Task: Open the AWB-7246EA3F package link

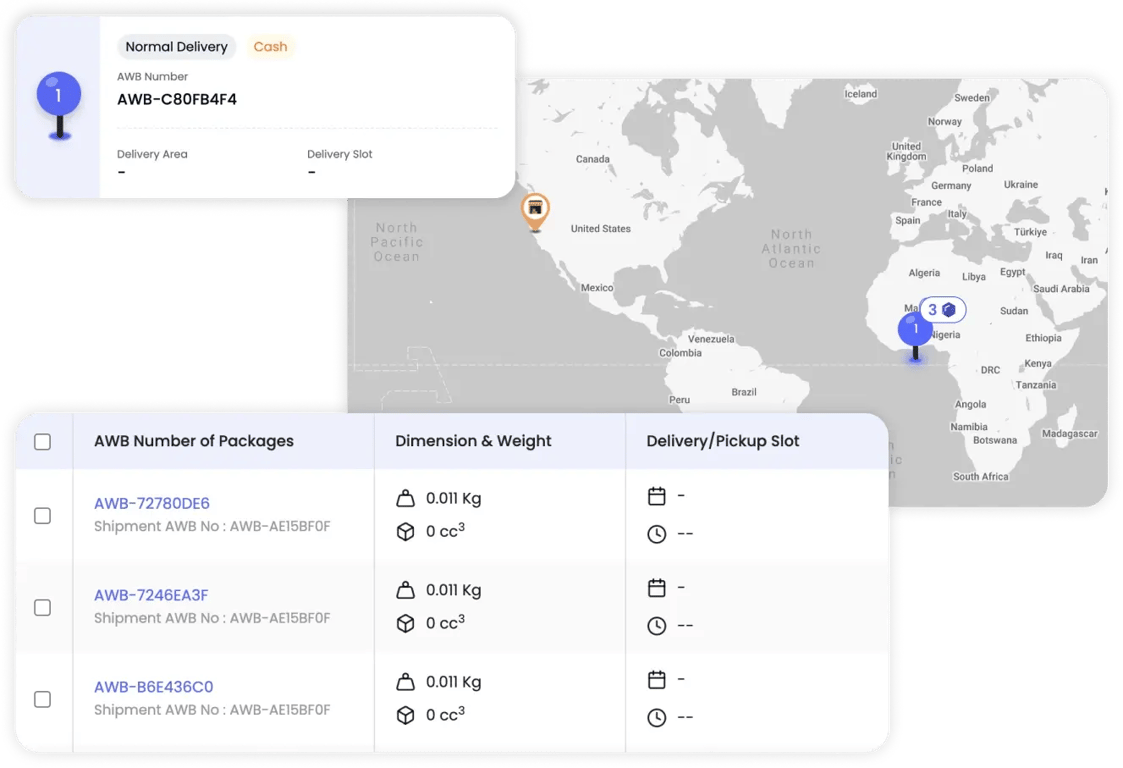Action: pyautogui.click(x=152, y=595)
